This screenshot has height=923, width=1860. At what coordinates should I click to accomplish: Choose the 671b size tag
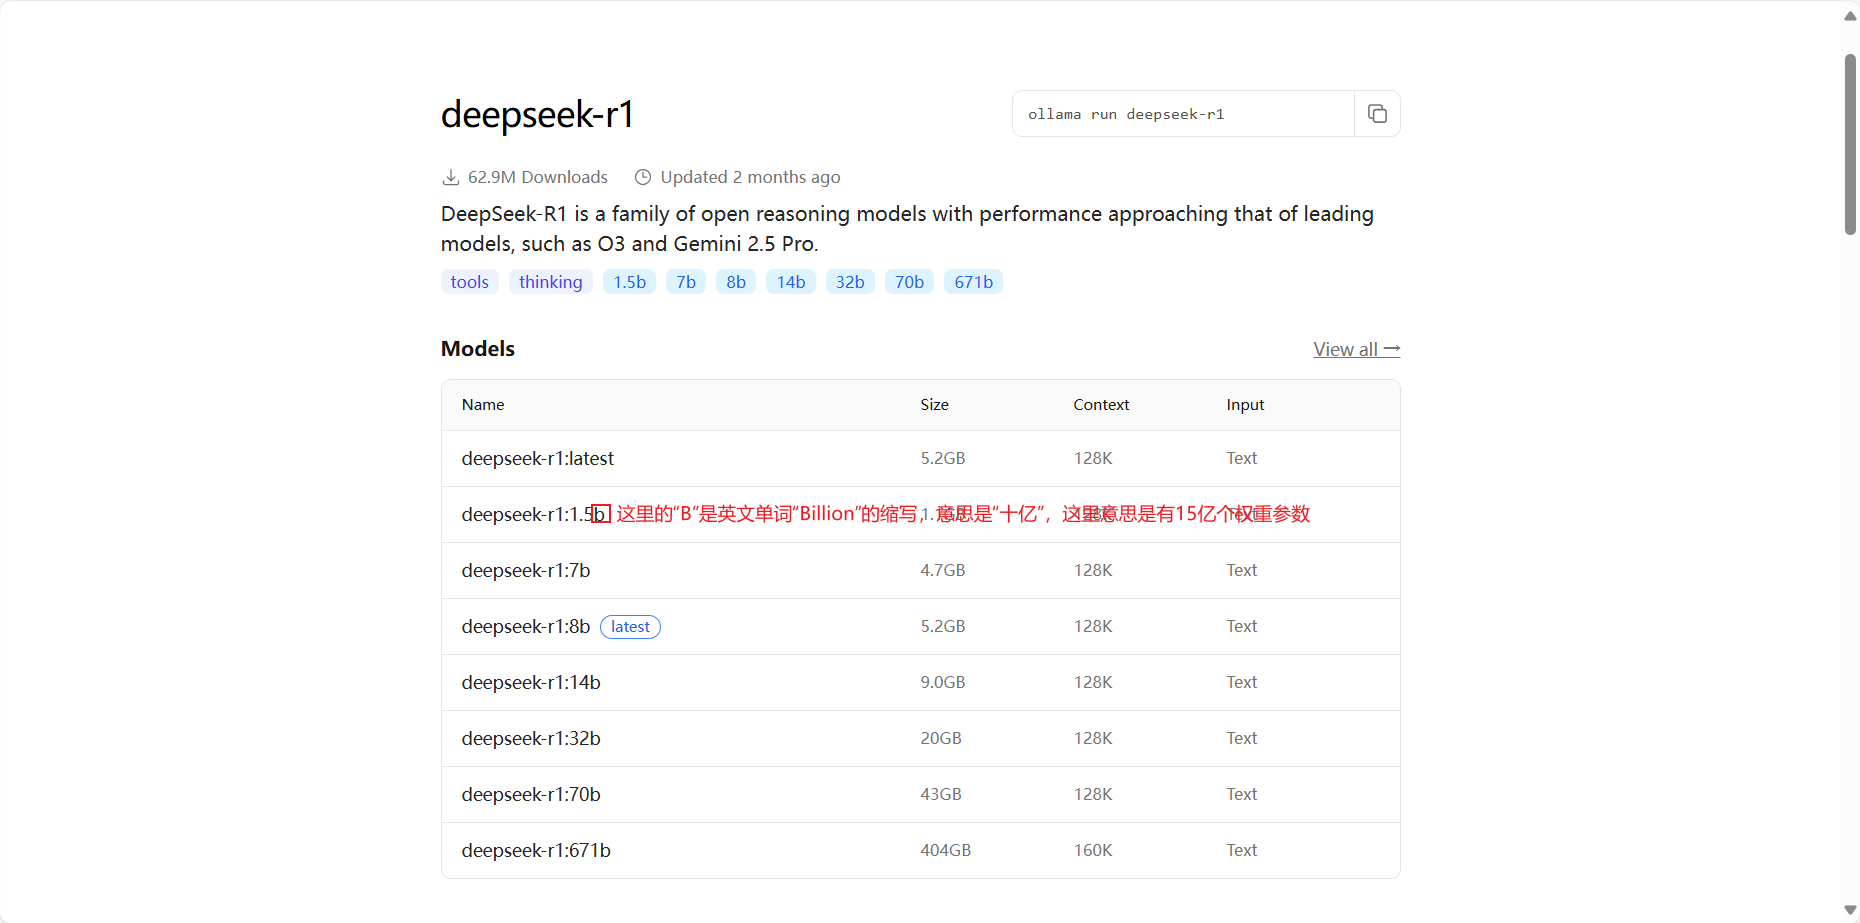pos(974,282)
